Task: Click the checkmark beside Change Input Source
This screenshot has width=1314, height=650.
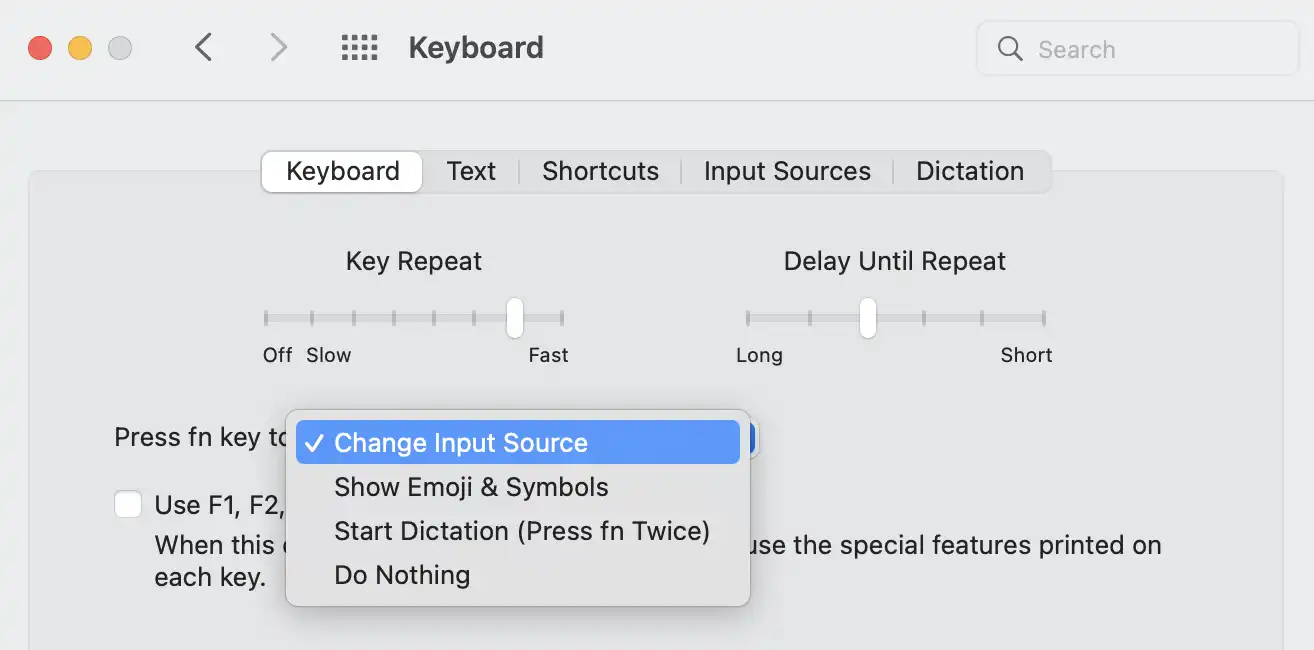Action: click(x=316, y=442)
